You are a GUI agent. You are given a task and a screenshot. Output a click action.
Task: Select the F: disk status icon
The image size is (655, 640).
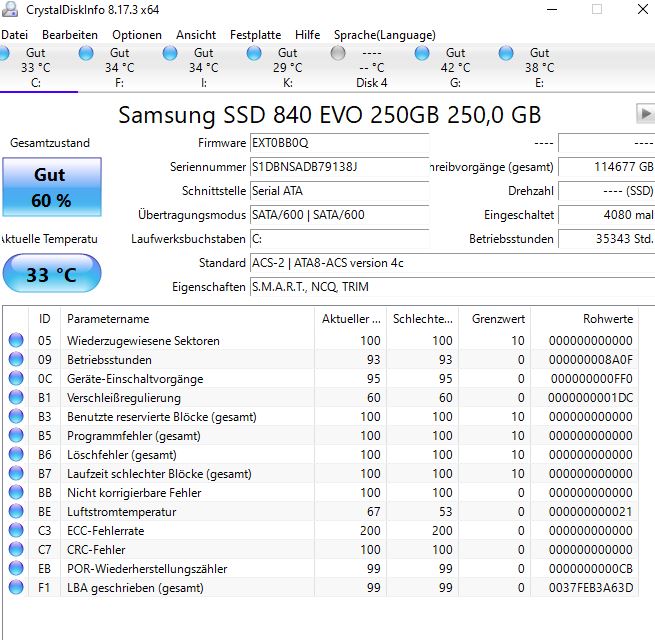coord(86,53)
